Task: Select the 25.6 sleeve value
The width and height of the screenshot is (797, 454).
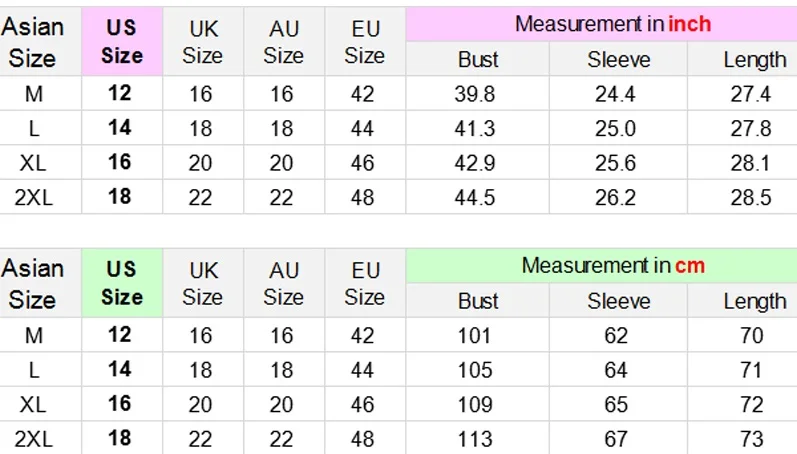Action: [615, 163]
